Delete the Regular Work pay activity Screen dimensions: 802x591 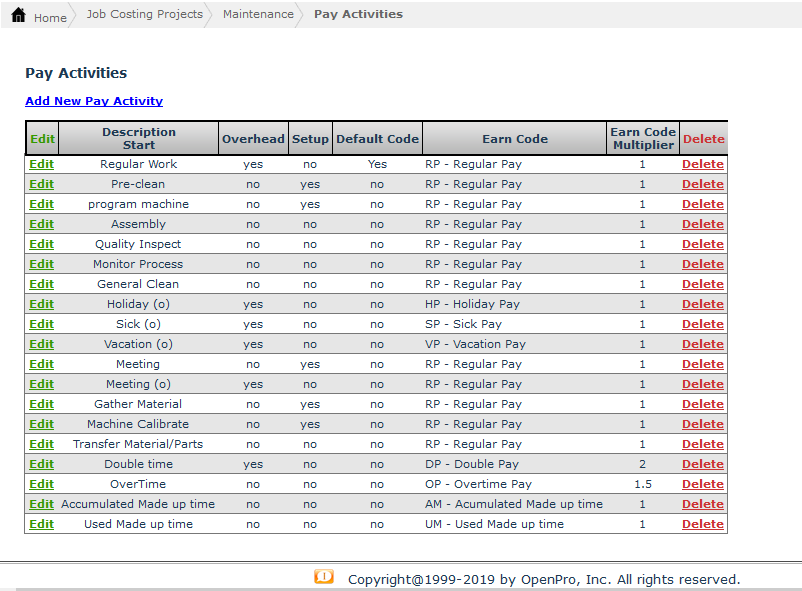click(x=702, y=164)
